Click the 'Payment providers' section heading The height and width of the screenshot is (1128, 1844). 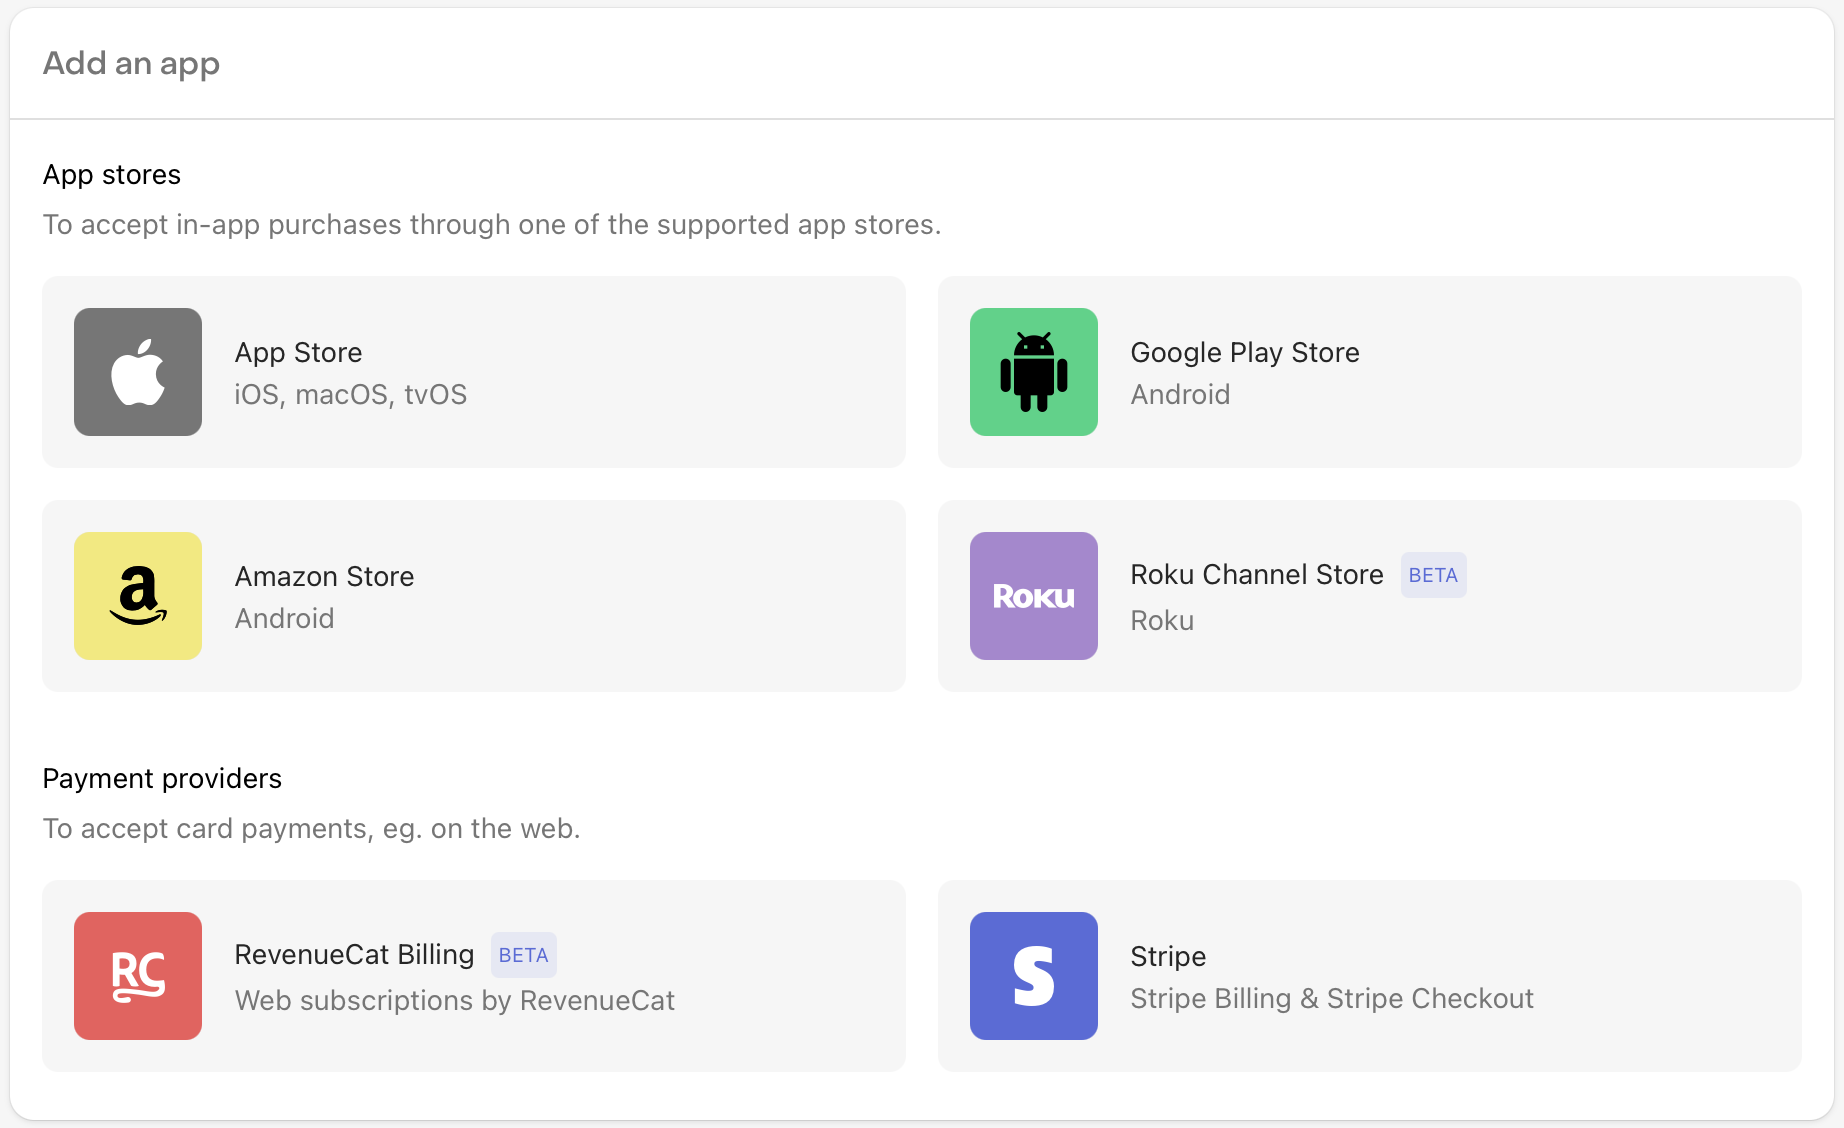click(162, 779)
